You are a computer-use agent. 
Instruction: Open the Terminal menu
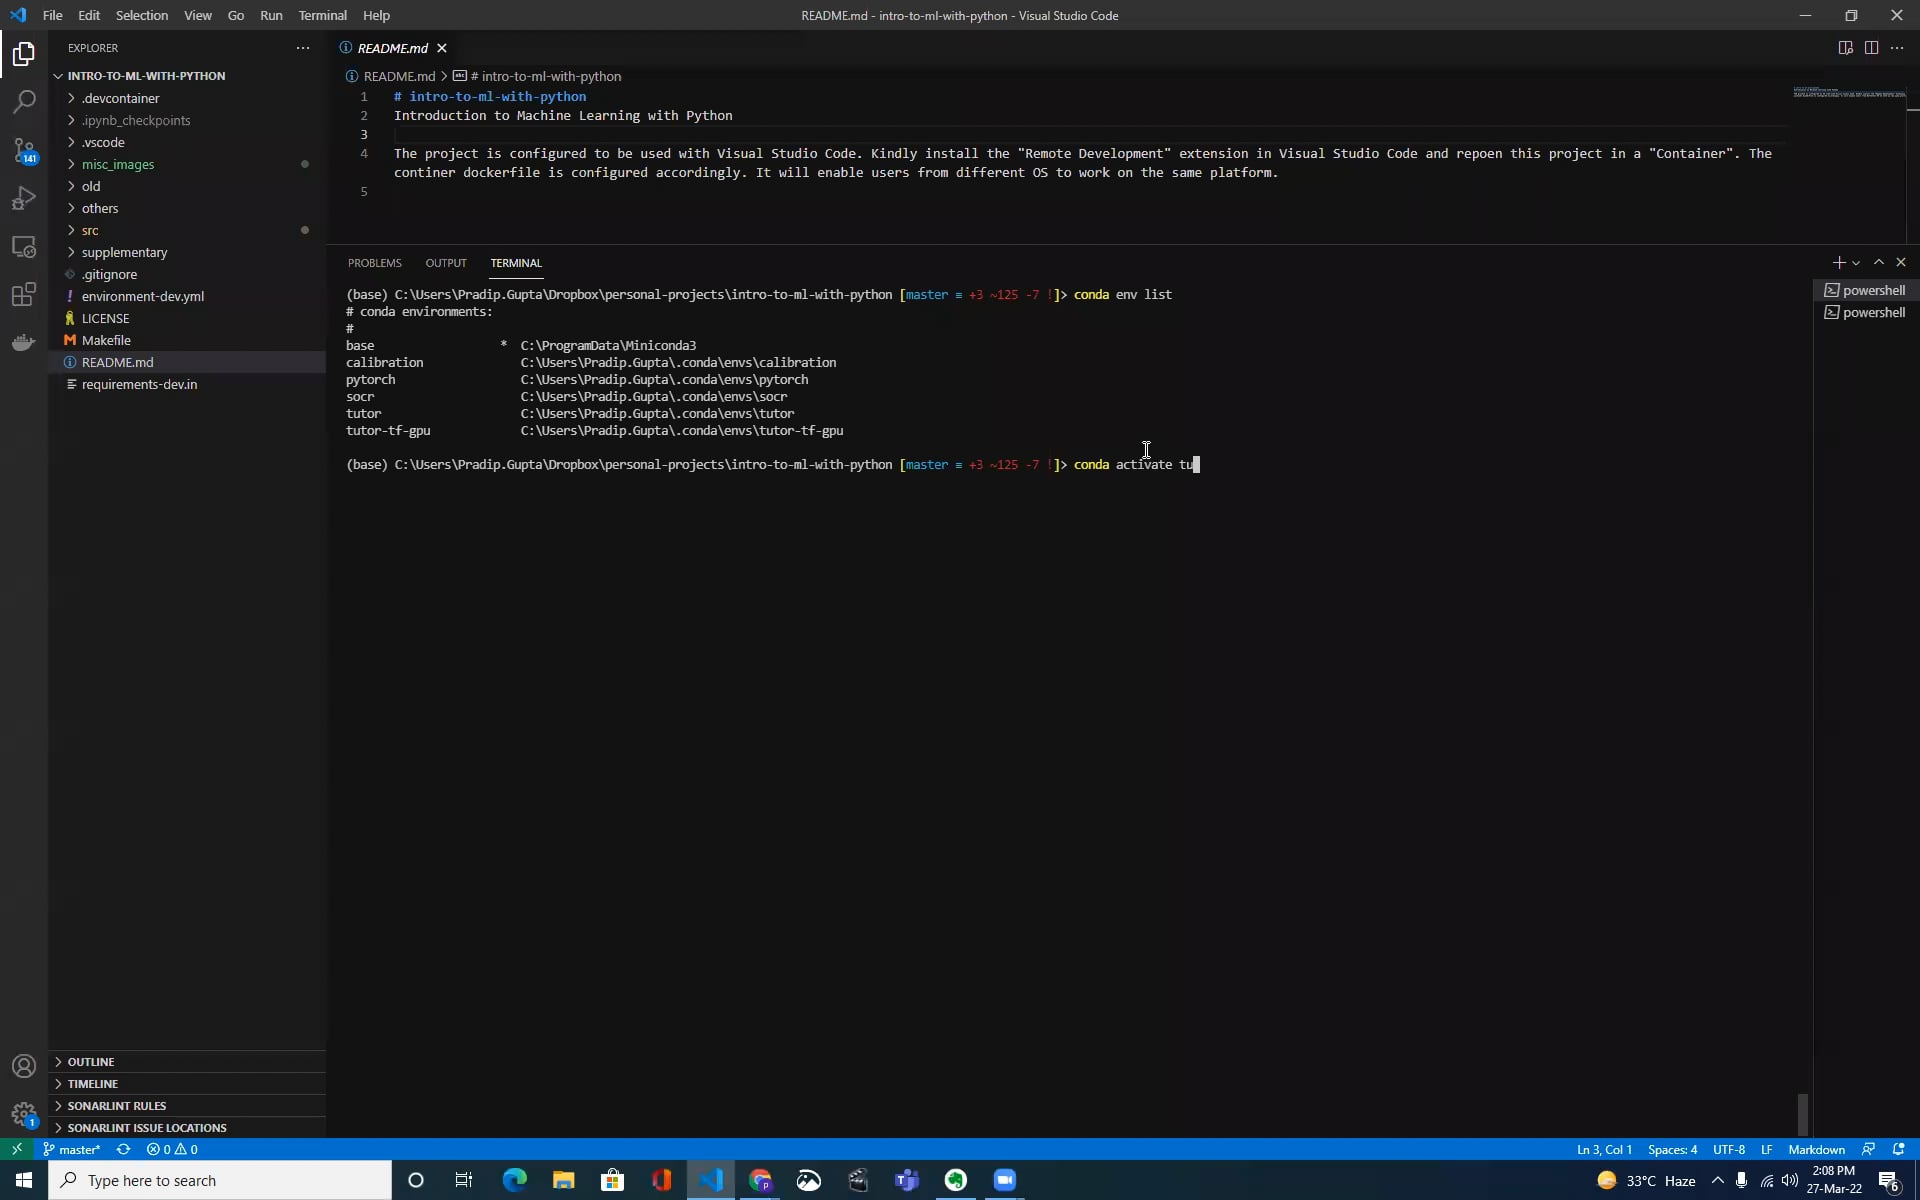coord(322,15)
